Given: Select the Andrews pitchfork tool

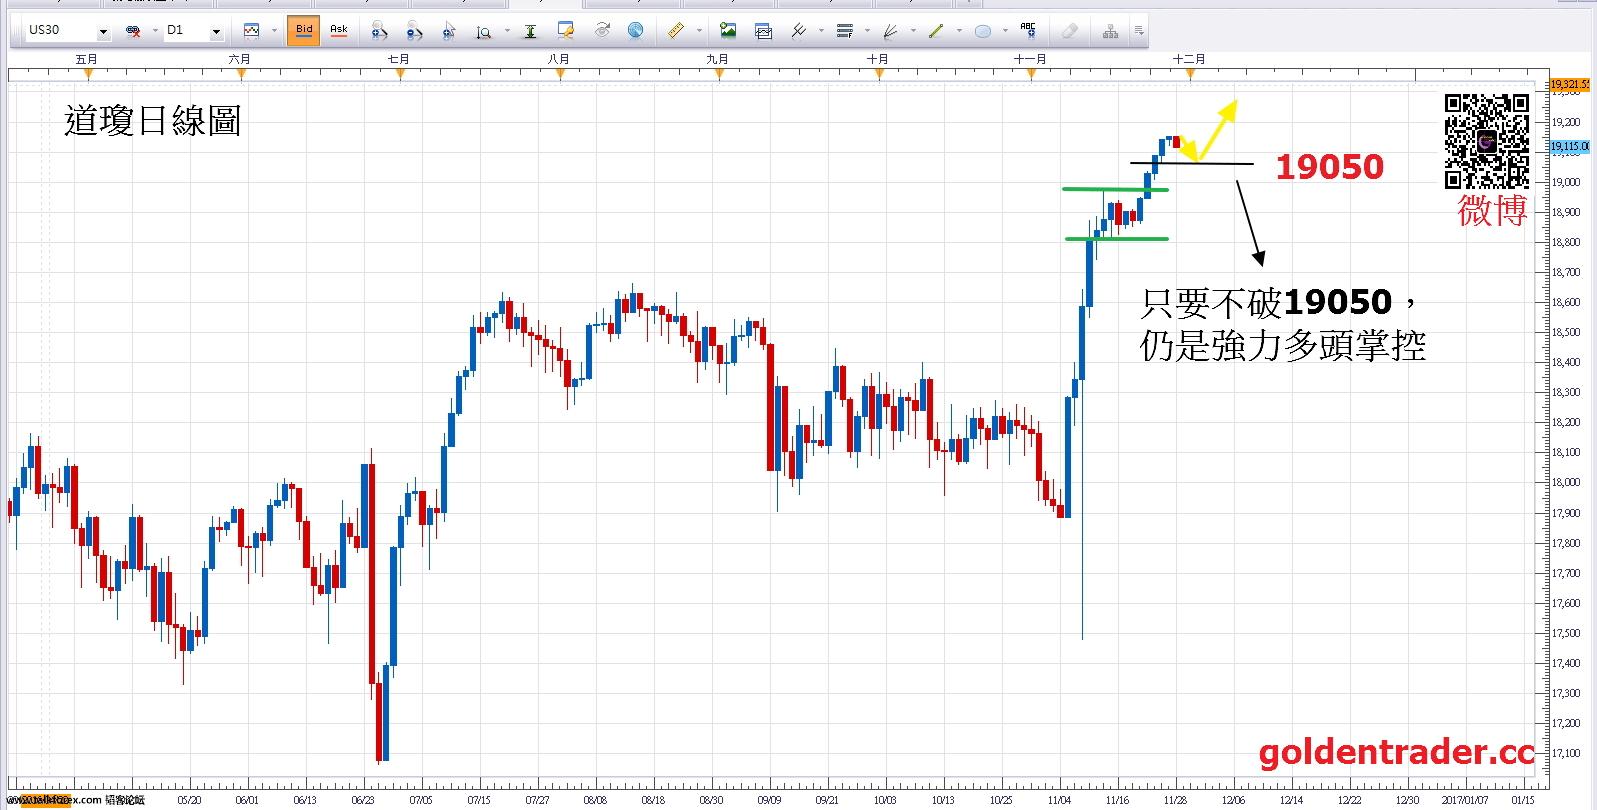Looking at the screenshot, I should (798, 31).
